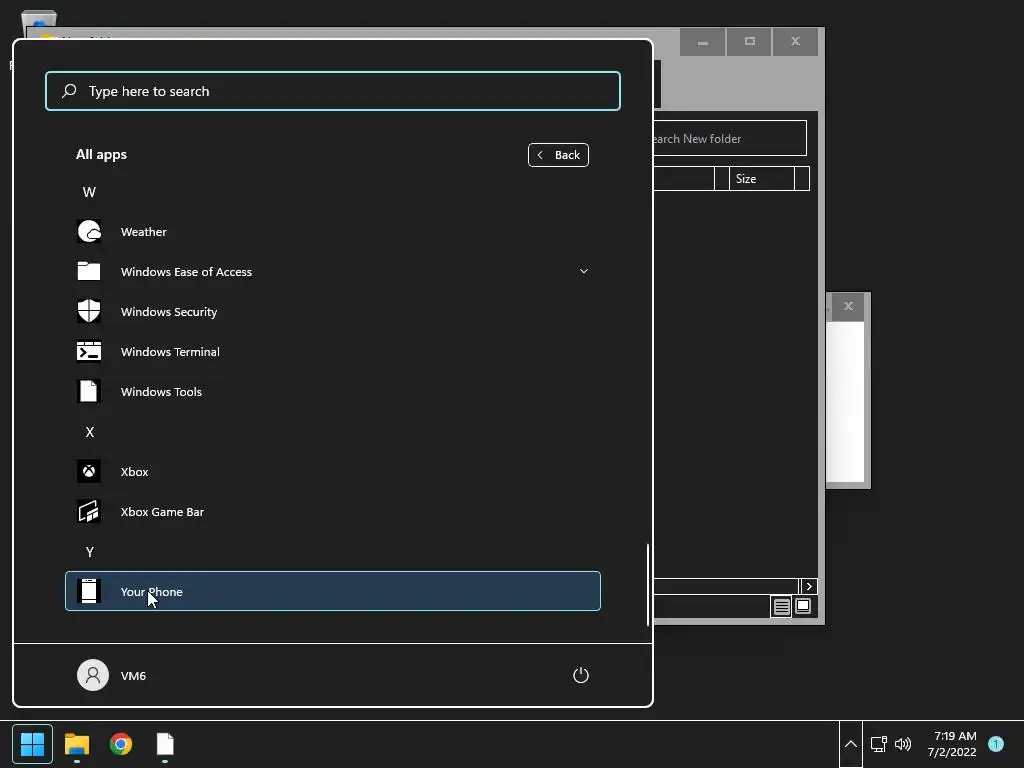1024x768 pixels.
Task: Click the Windows Start button on taskbar
Action: click(x=32, y=744)
